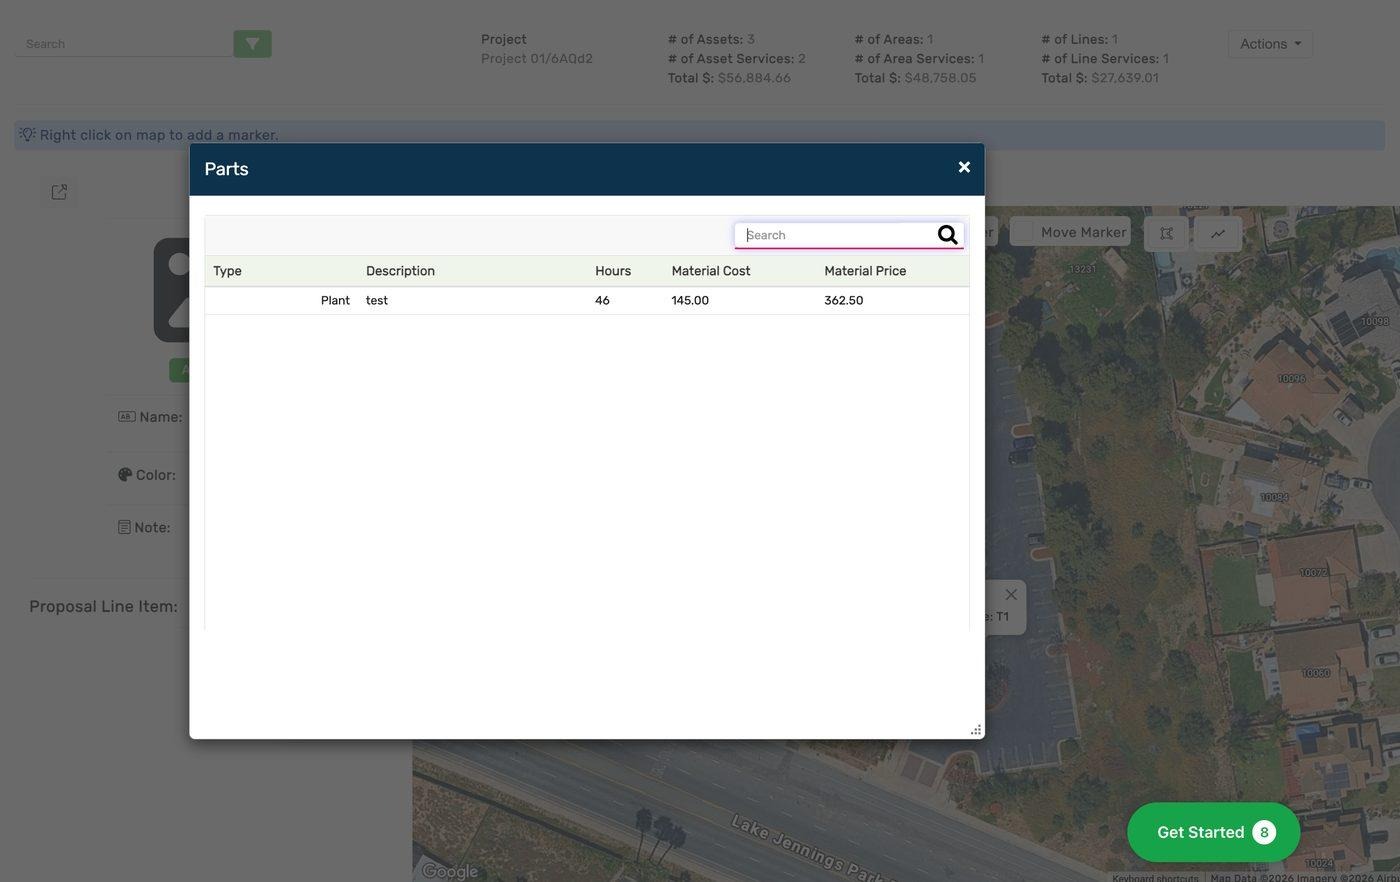1400x882 pixels.
Task: Click the Name label icon
Action: 126,417
